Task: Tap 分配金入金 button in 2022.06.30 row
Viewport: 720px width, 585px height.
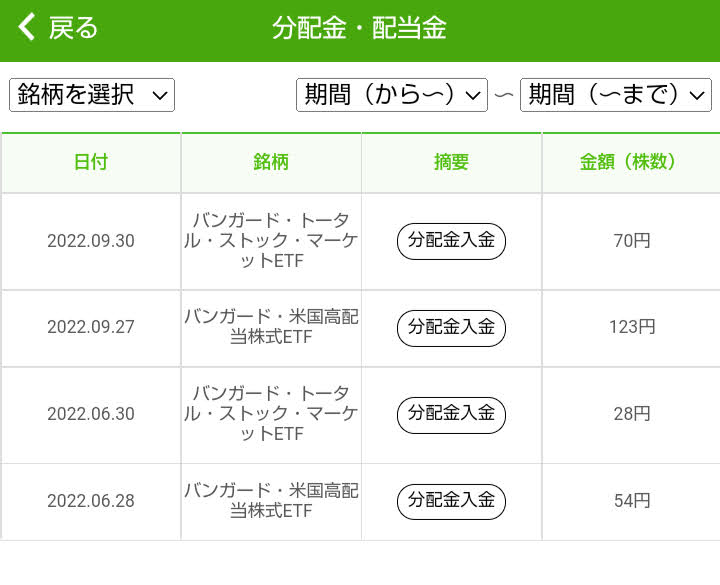Action: point(451,413)
